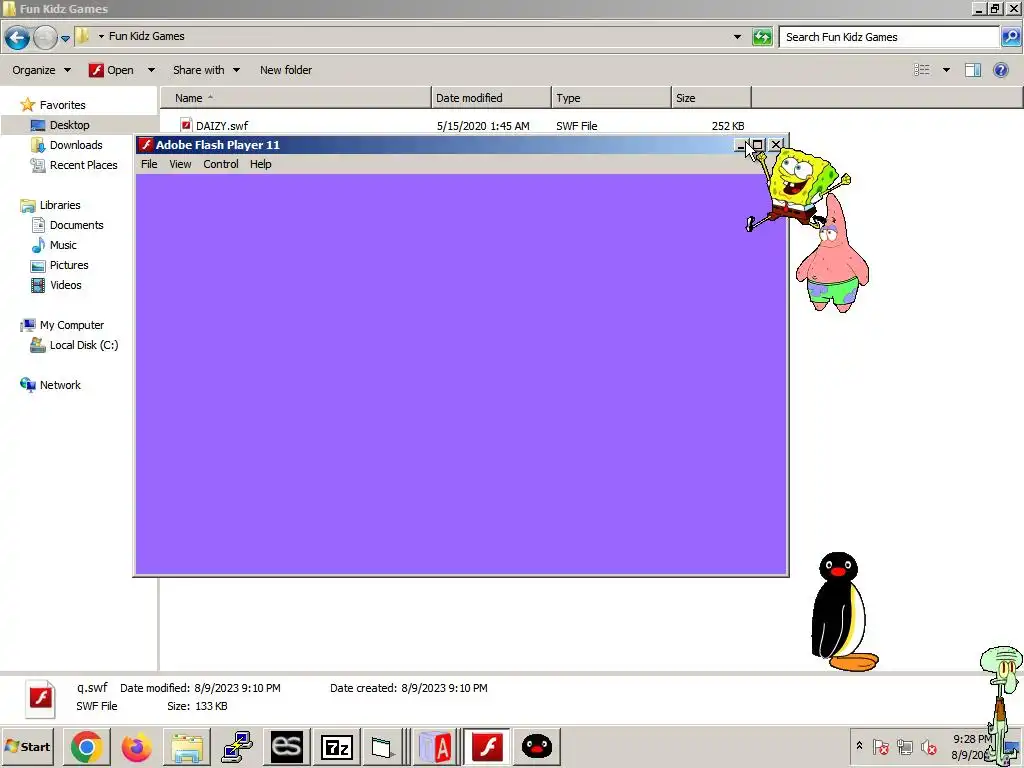Click the Search Fun Kidz Games field
Image resolution: width=1024 pixels, height=768 pixels.
click(889, 37)
